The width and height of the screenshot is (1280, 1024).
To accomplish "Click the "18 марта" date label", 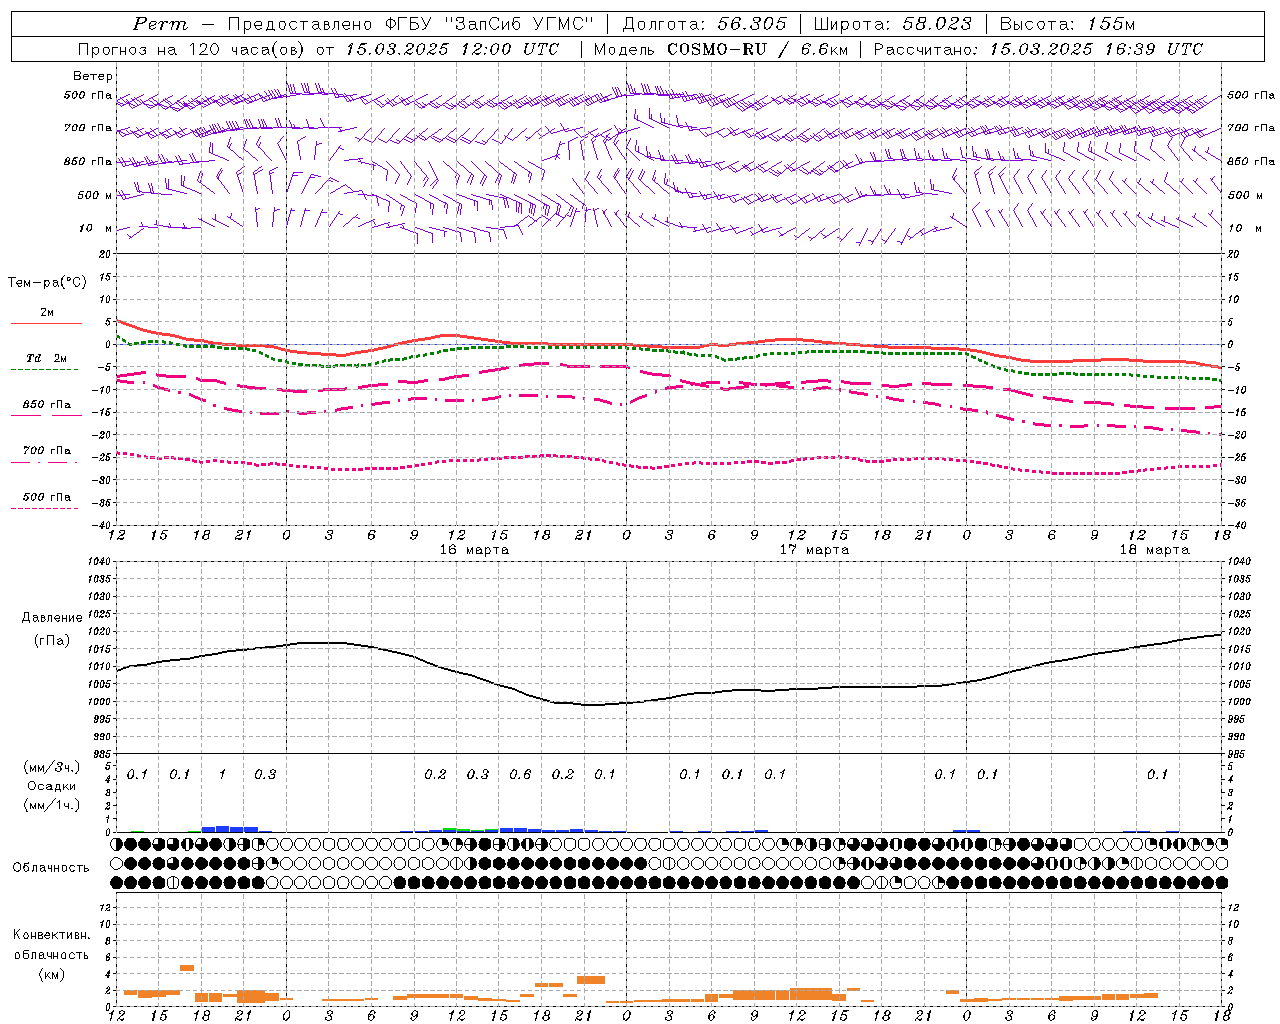I will [x=1154, y=550].
